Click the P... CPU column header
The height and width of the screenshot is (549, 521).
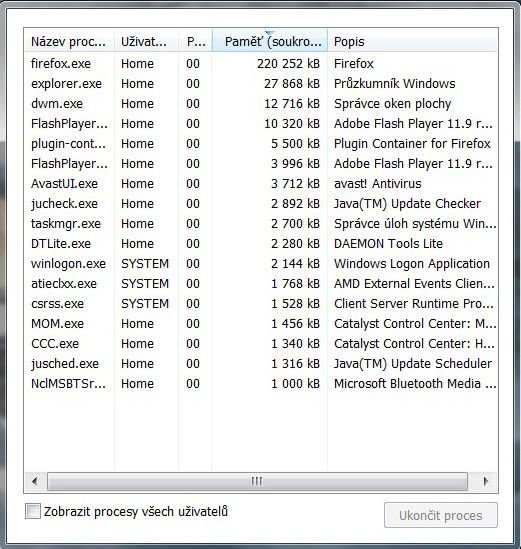195,41
